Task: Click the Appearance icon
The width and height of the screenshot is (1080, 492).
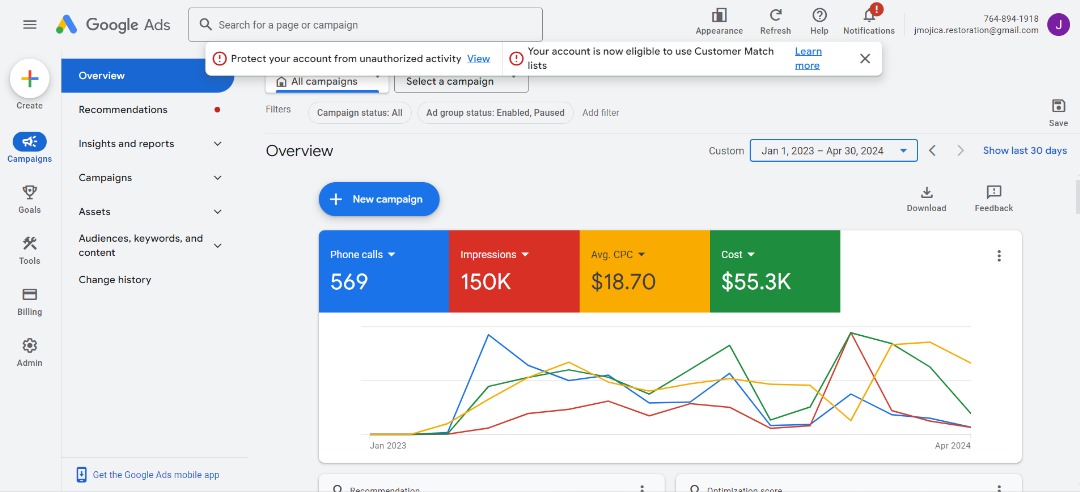Action: (x=719, y=15)
